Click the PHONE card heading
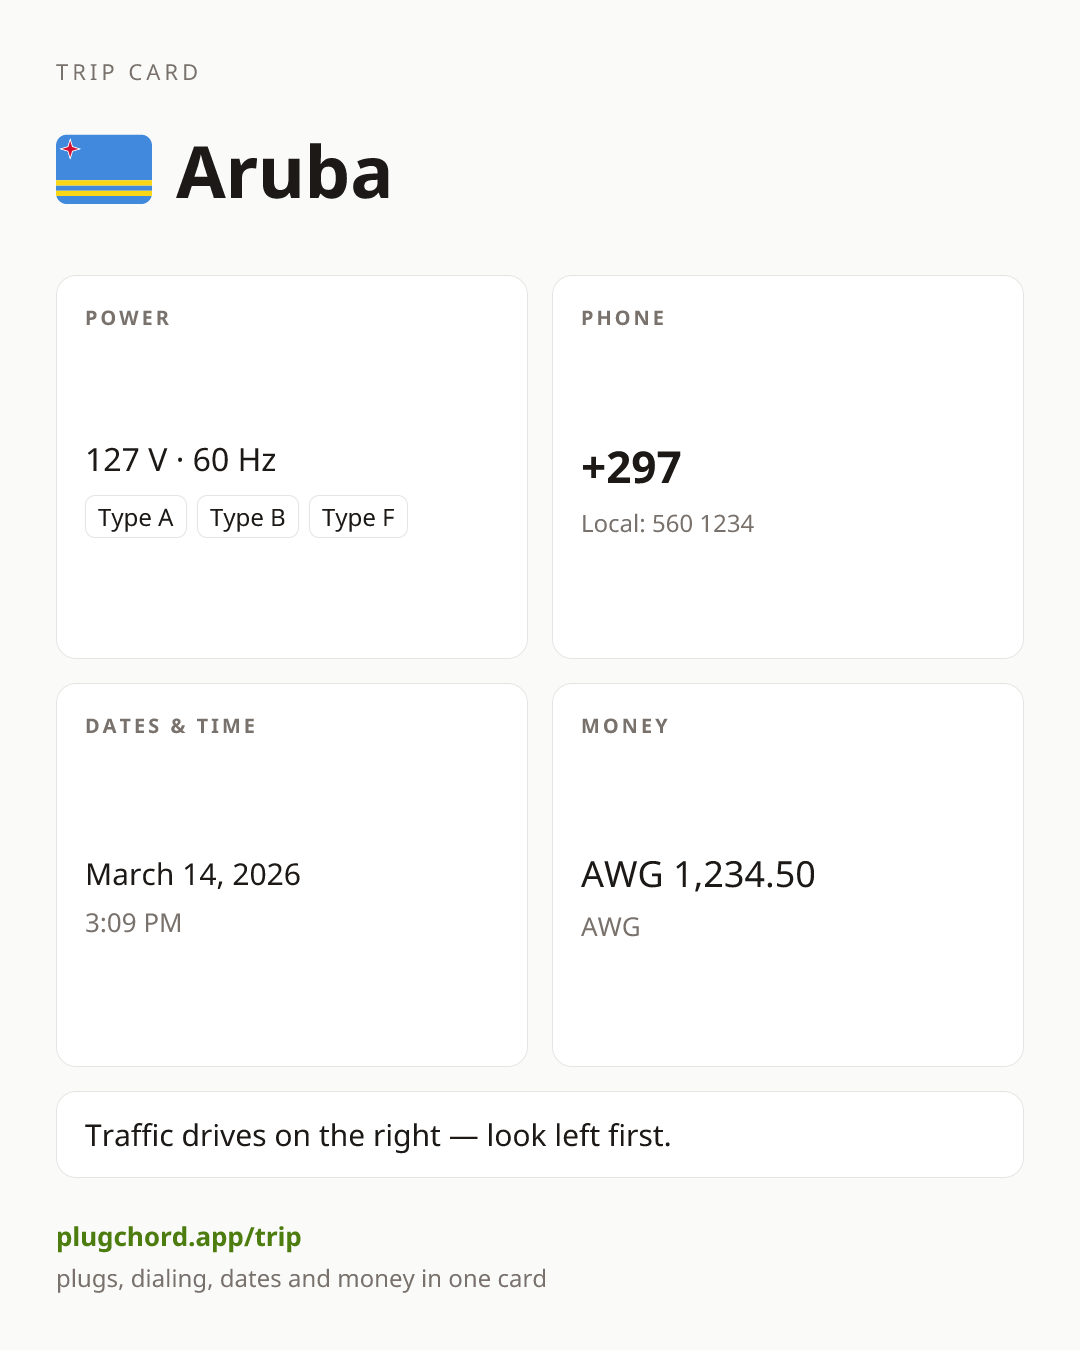The width and height of the screenshot is (1080, 1350). [x=623, y=318]
